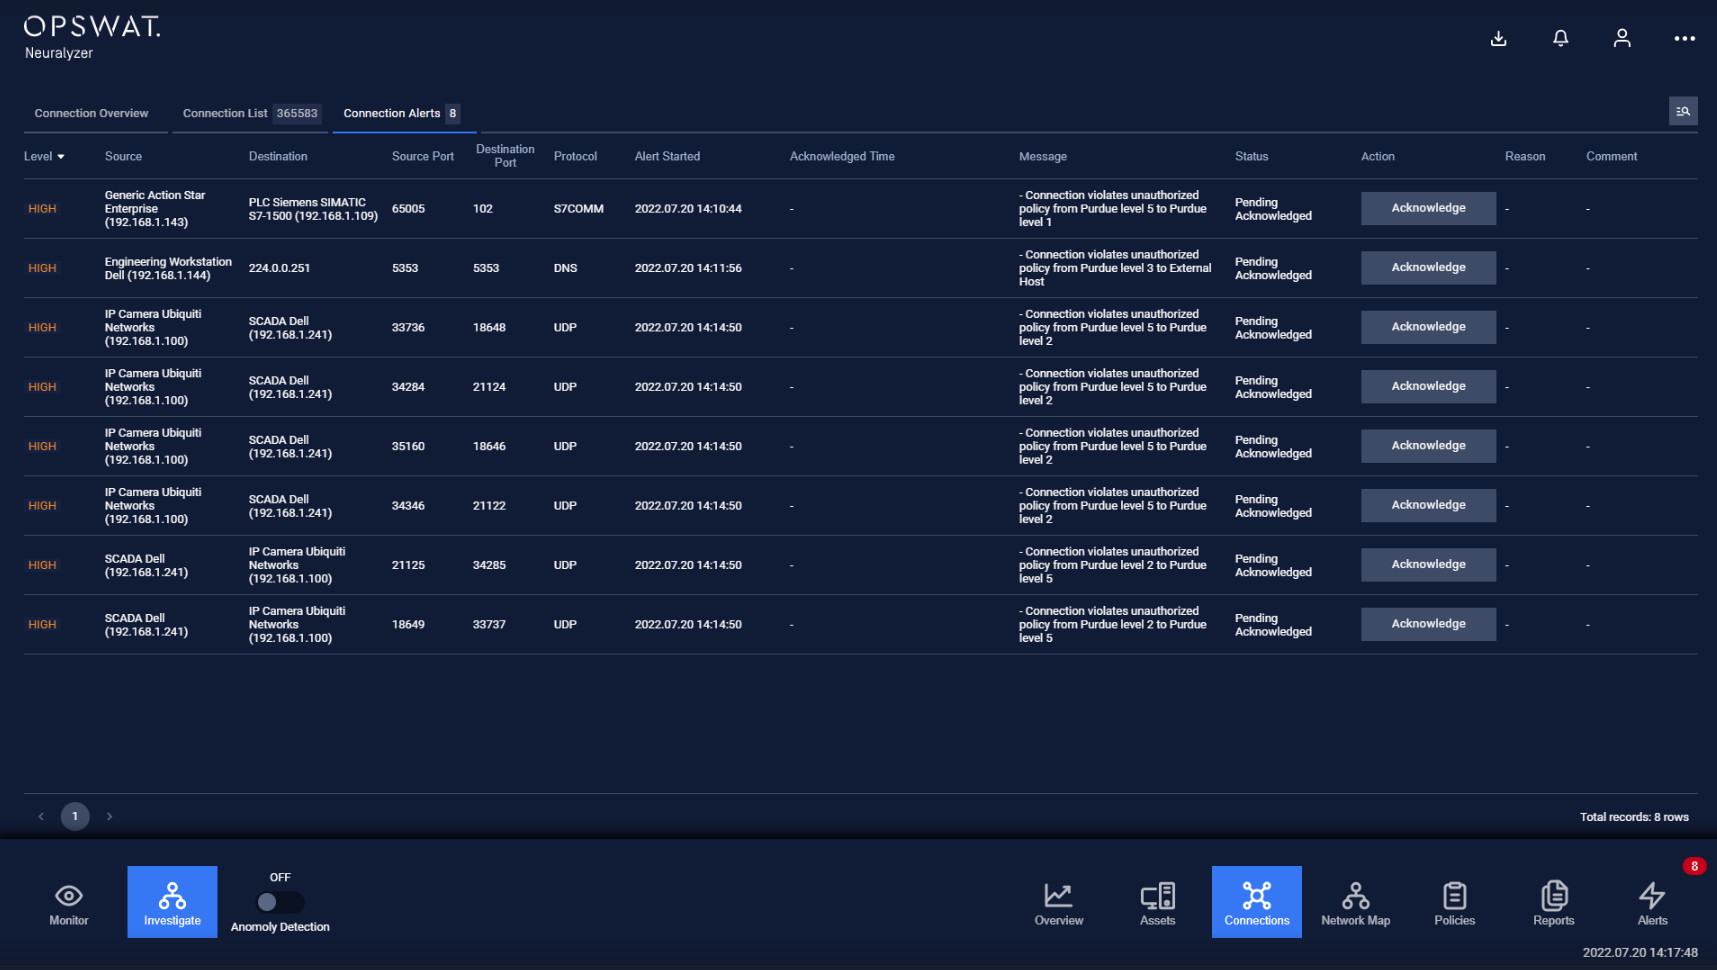Acknowledge the DNS alert to 224.0.0.251

[x=1428, y=267]
